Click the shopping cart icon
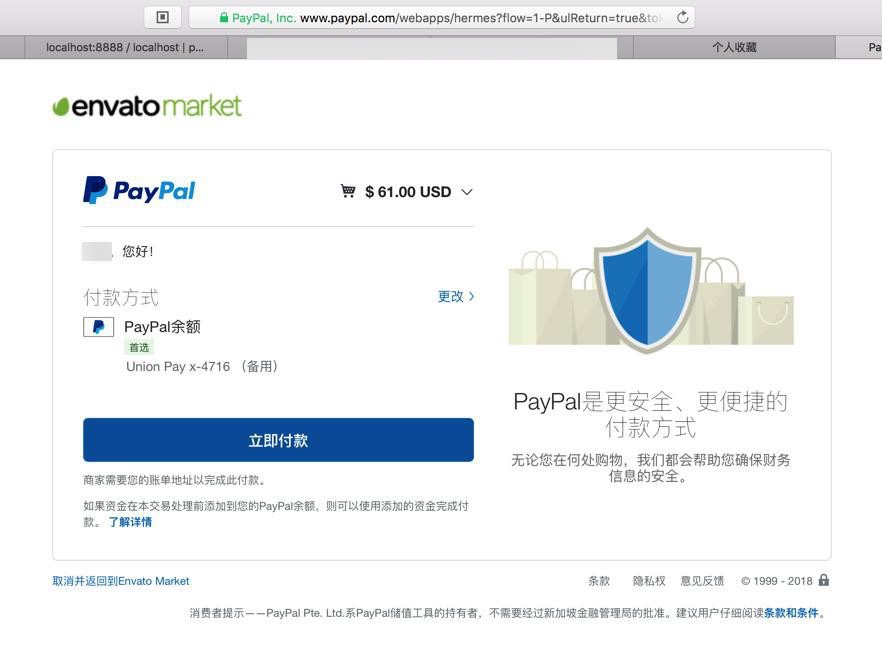Image resolution: width=882 pixels, height=650 pixels. pos(348,191)
